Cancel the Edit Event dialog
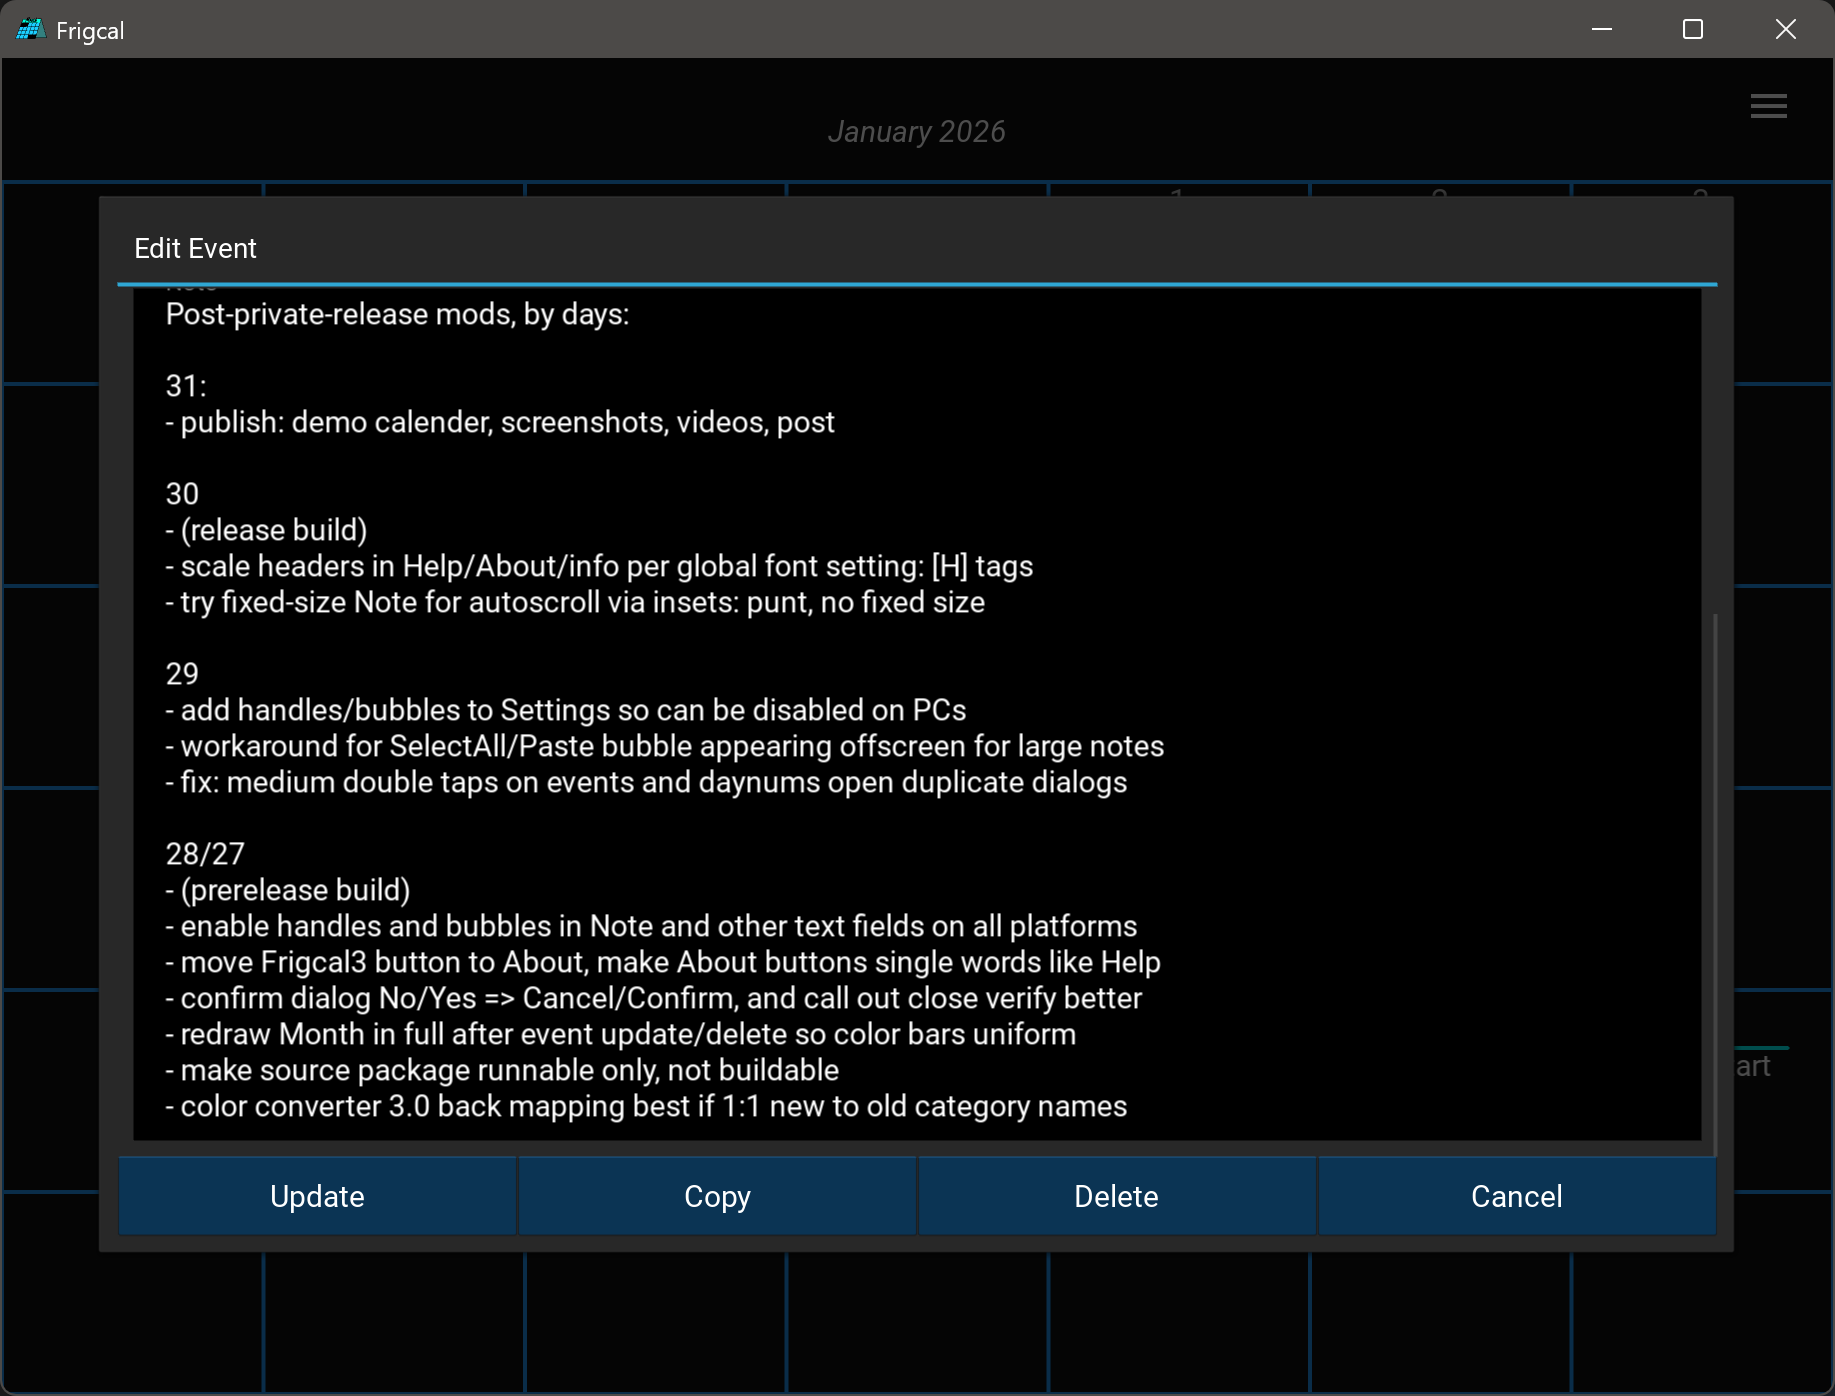The image size is (1835, 1396). click(1516, 1196)
